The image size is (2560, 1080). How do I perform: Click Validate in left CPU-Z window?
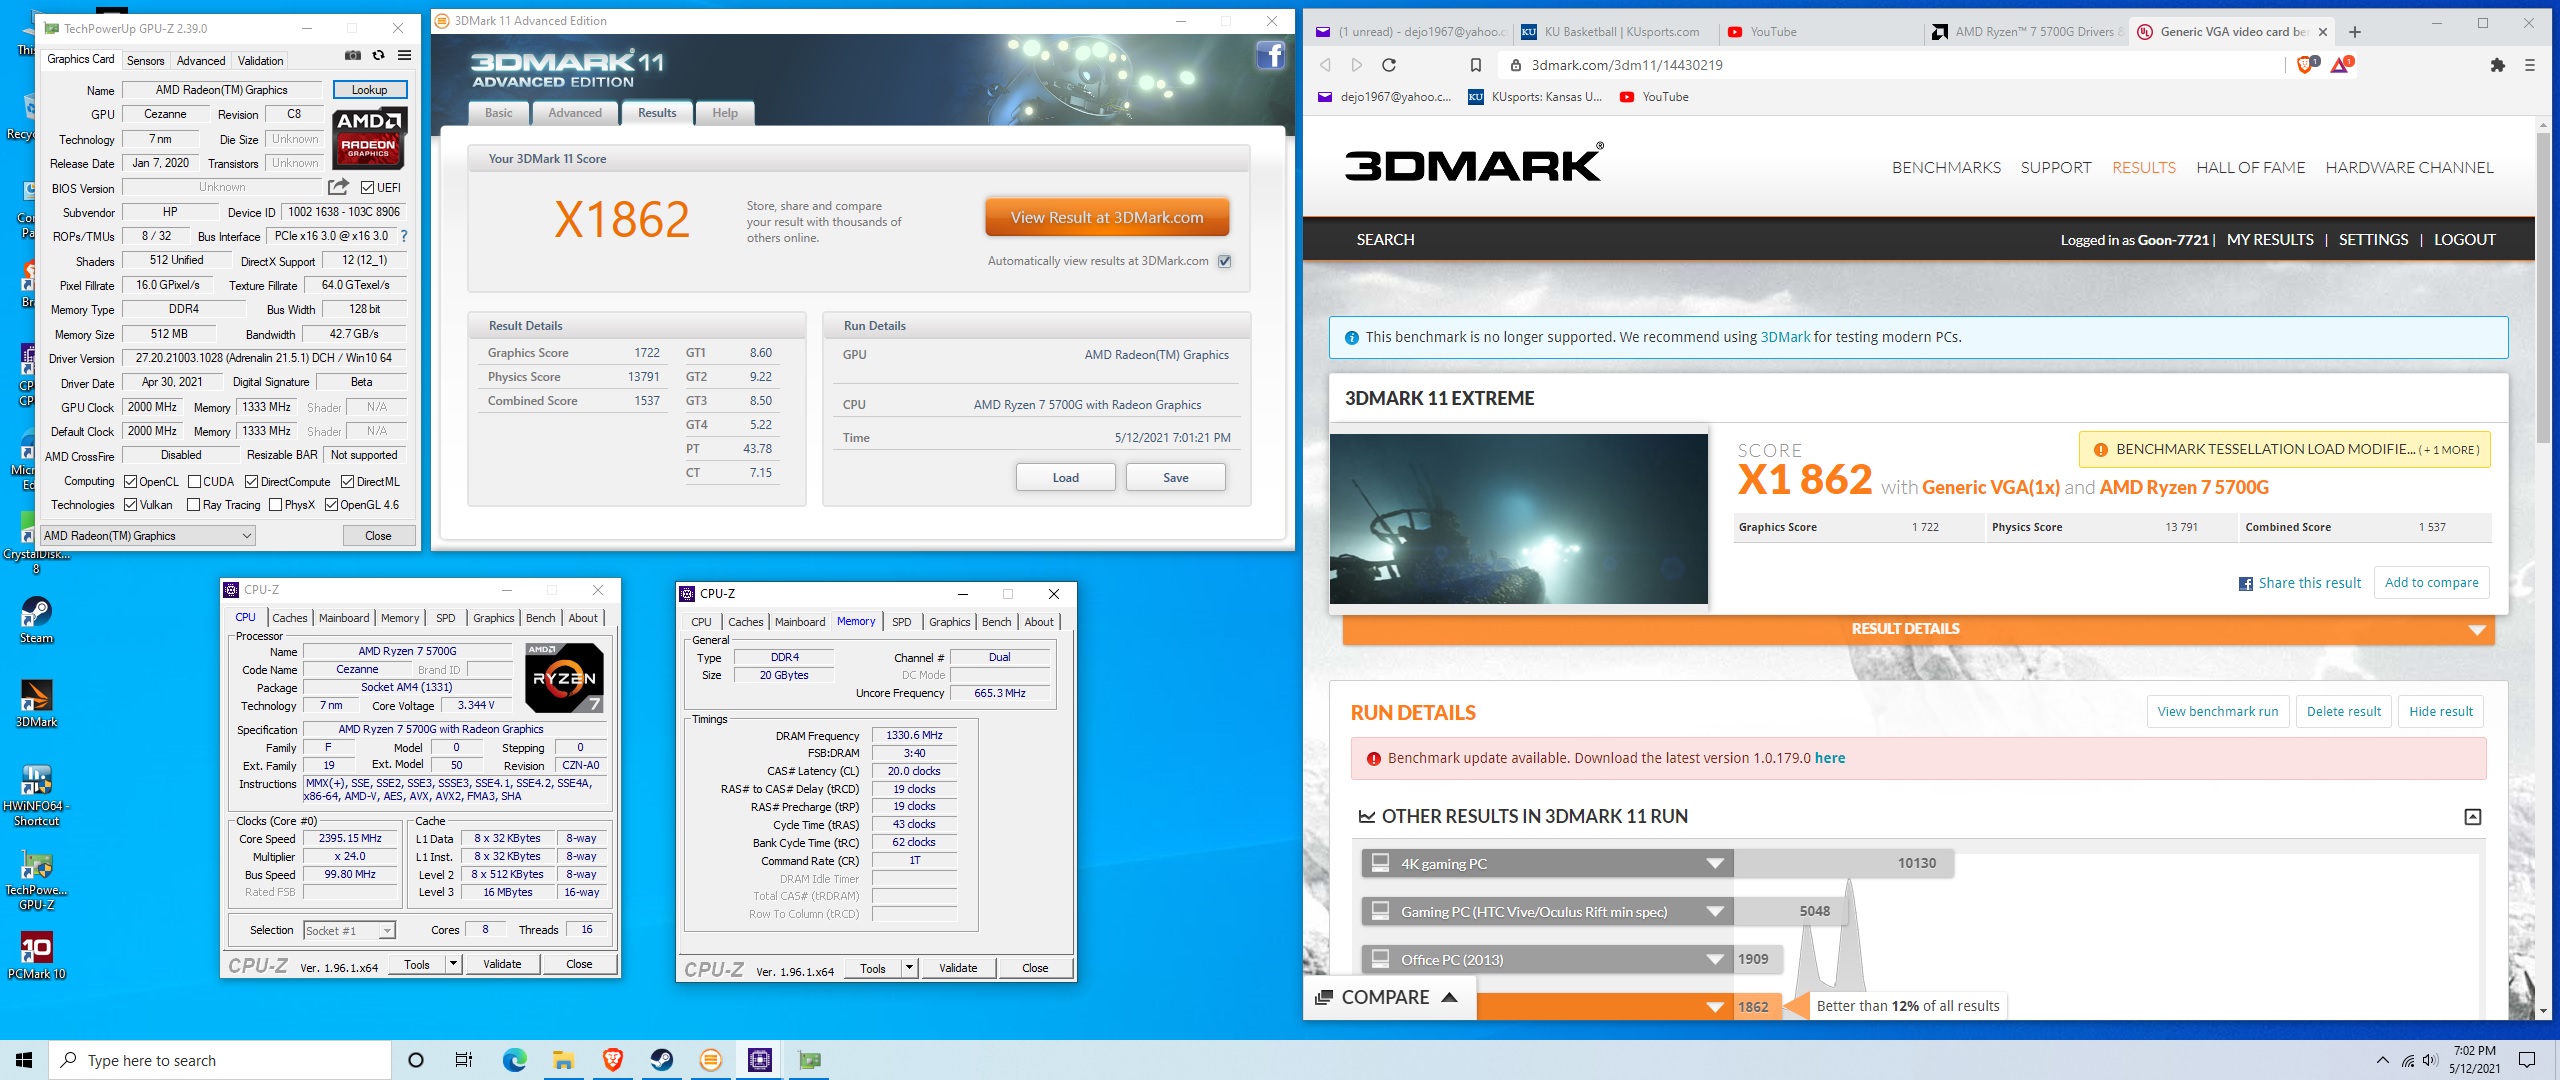click(502, 964)
